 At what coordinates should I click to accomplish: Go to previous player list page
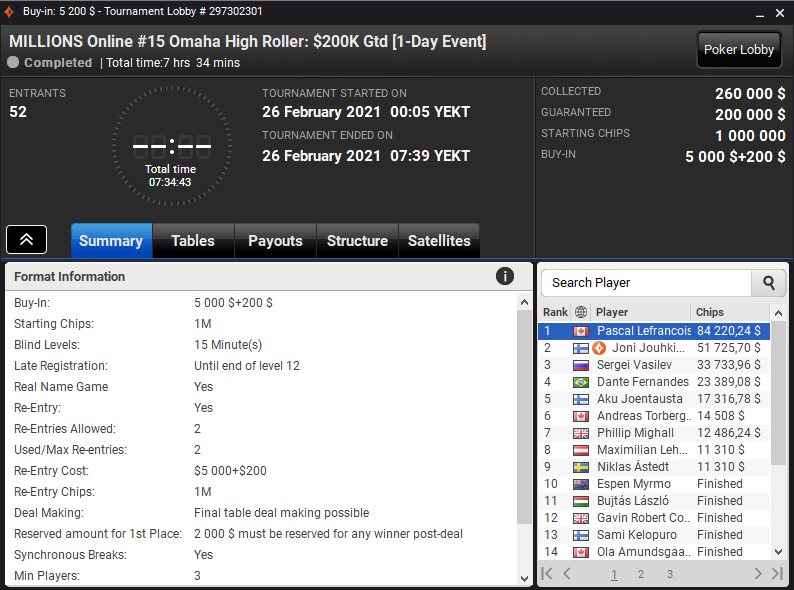pos(567,573)
